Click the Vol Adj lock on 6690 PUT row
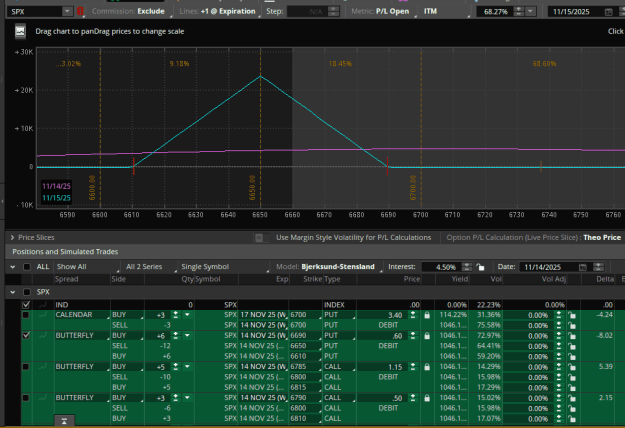This screenshot has height=428, width=625. 572,336
